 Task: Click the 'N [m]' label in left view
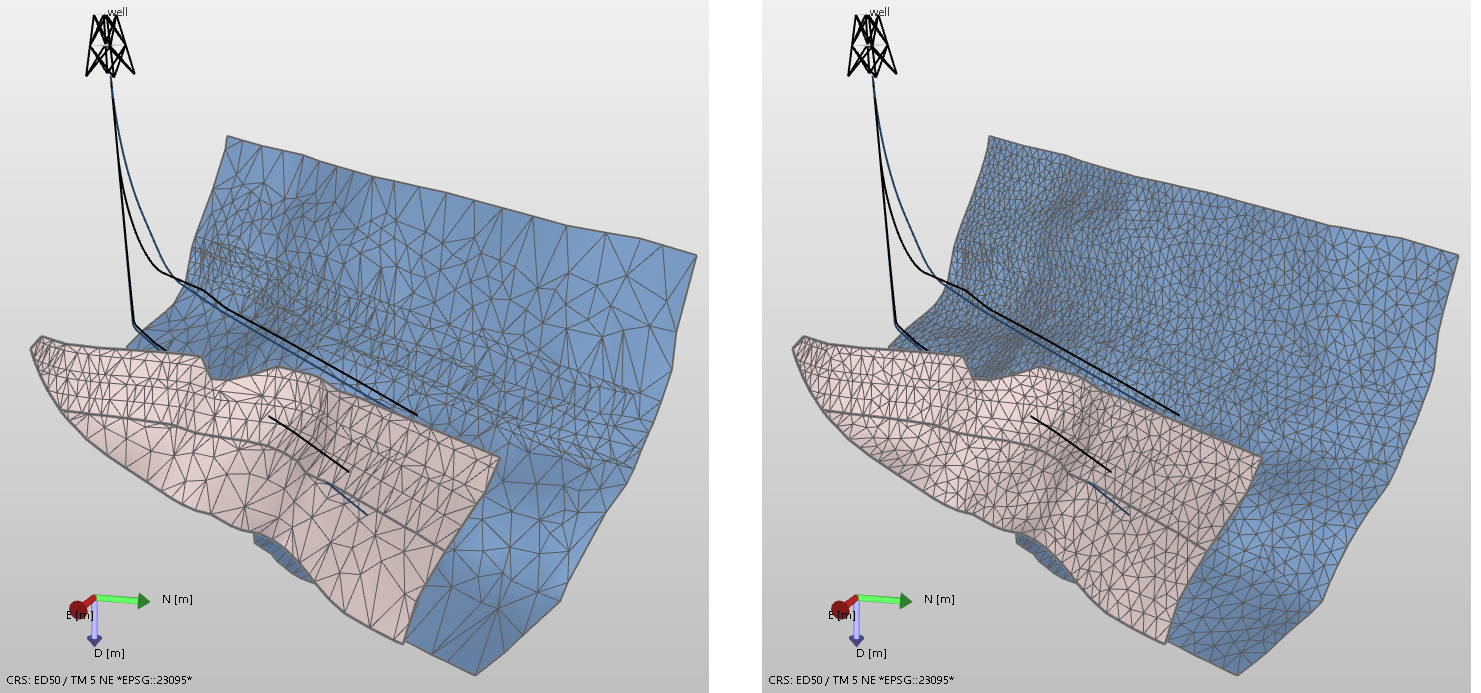pyautogui.click(x=177, y=600)
